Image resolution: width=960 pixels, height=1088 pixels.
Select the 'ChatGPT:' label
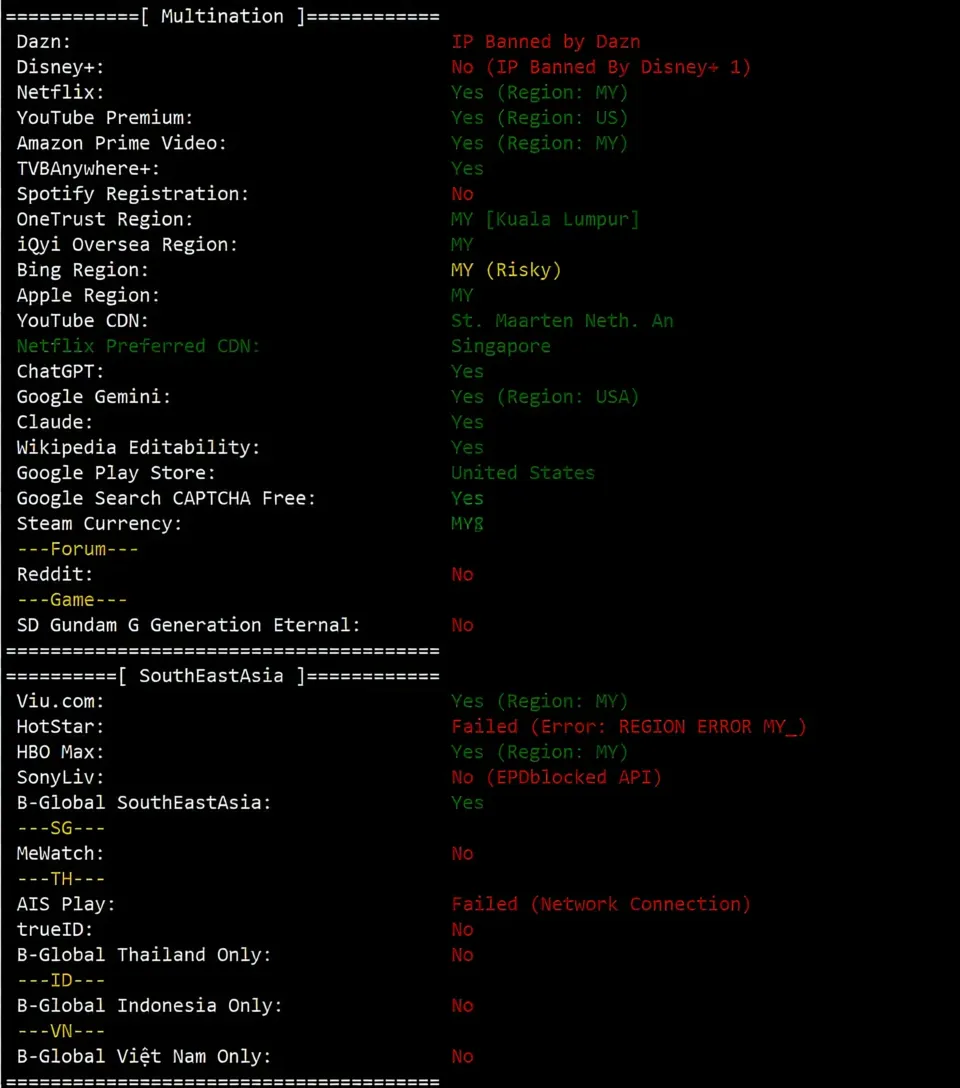(60, 371)
